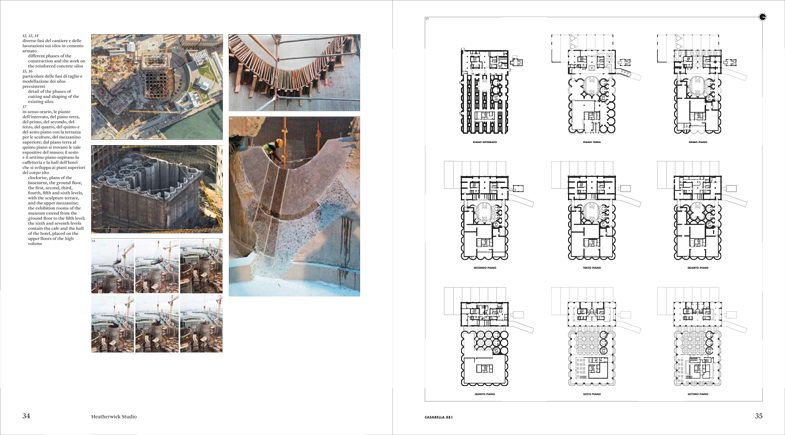Open the large photo with worker in yellow vest
This screenshot has height=435, width=785.
[x=294, y=207]
